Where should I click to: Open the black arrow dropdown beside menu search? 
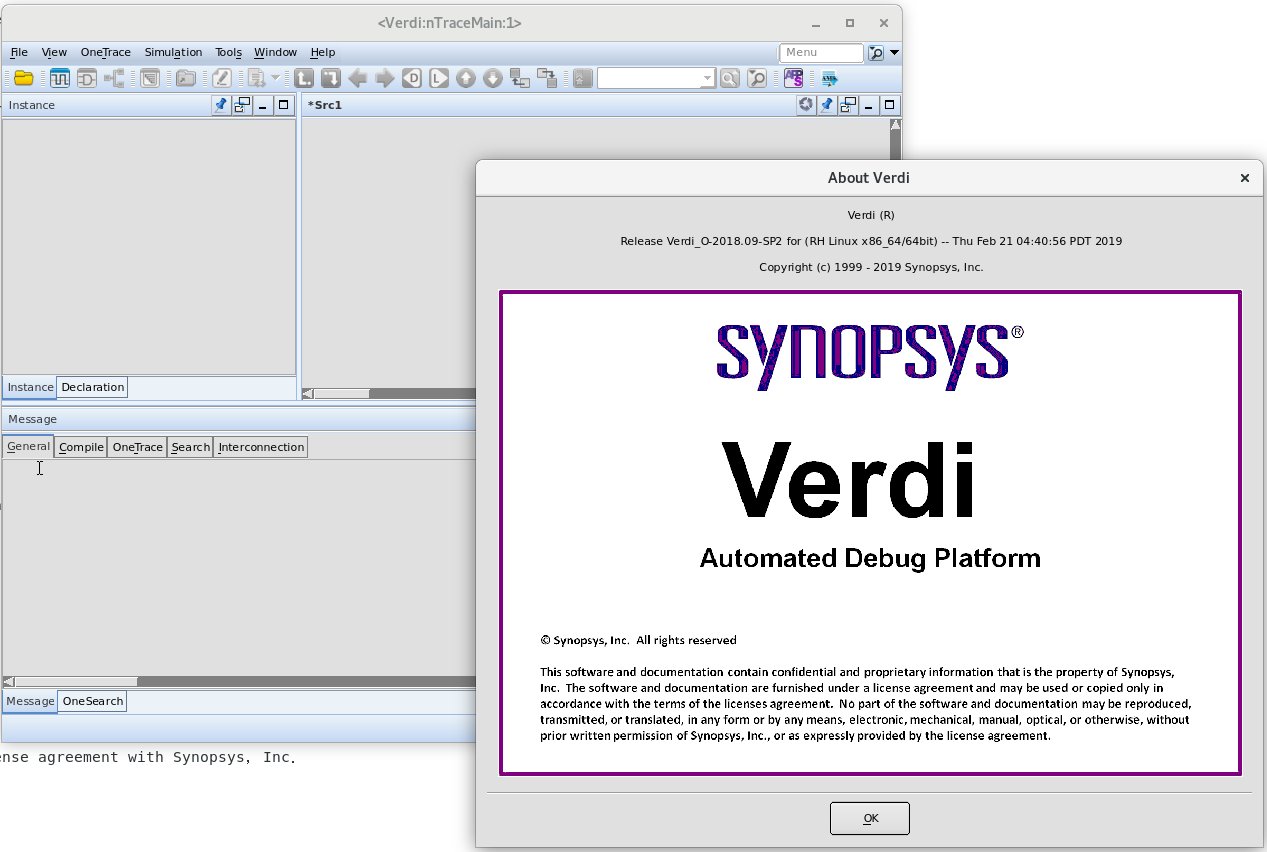pyautogui.click(x=895, y=53)
